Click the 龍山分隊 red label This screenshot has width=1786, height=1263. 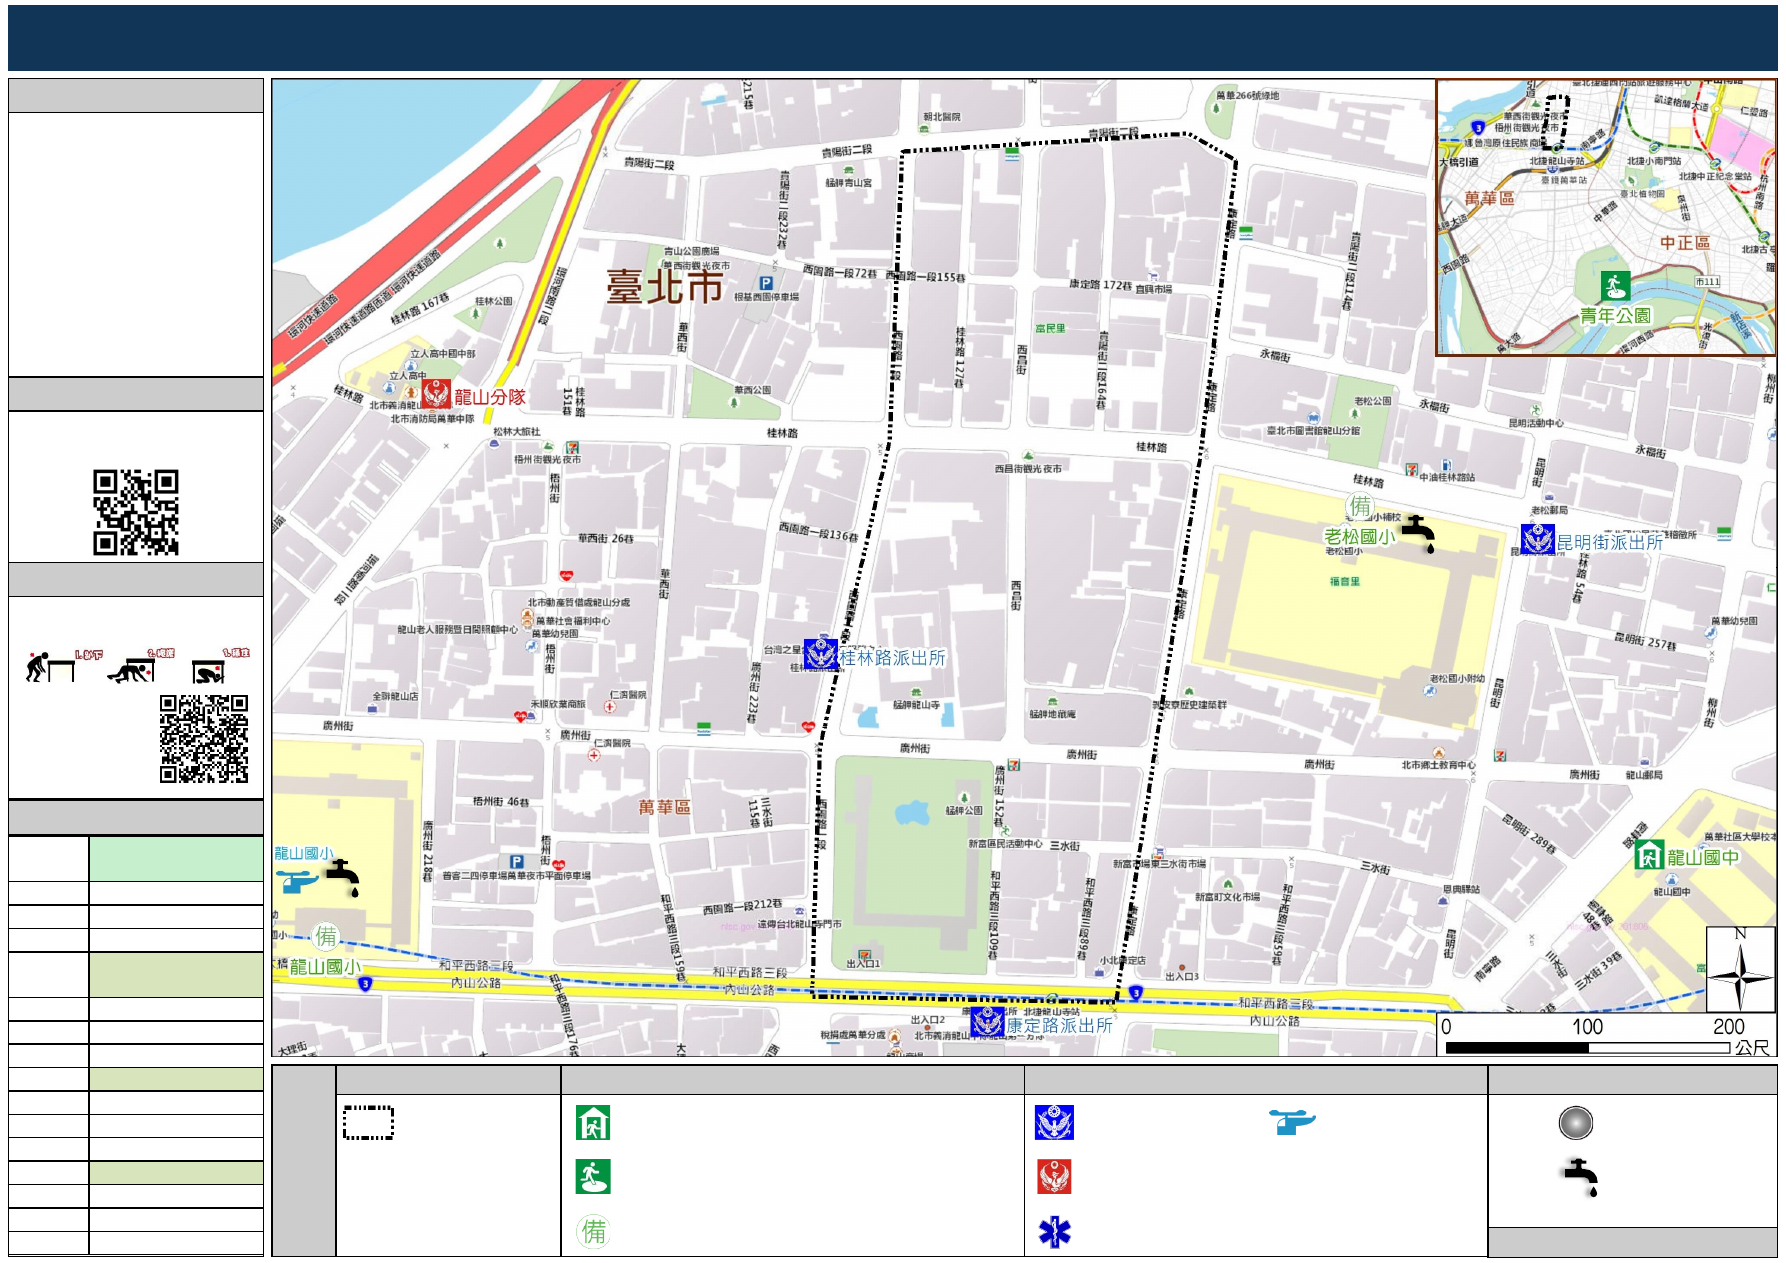[490, 397]
